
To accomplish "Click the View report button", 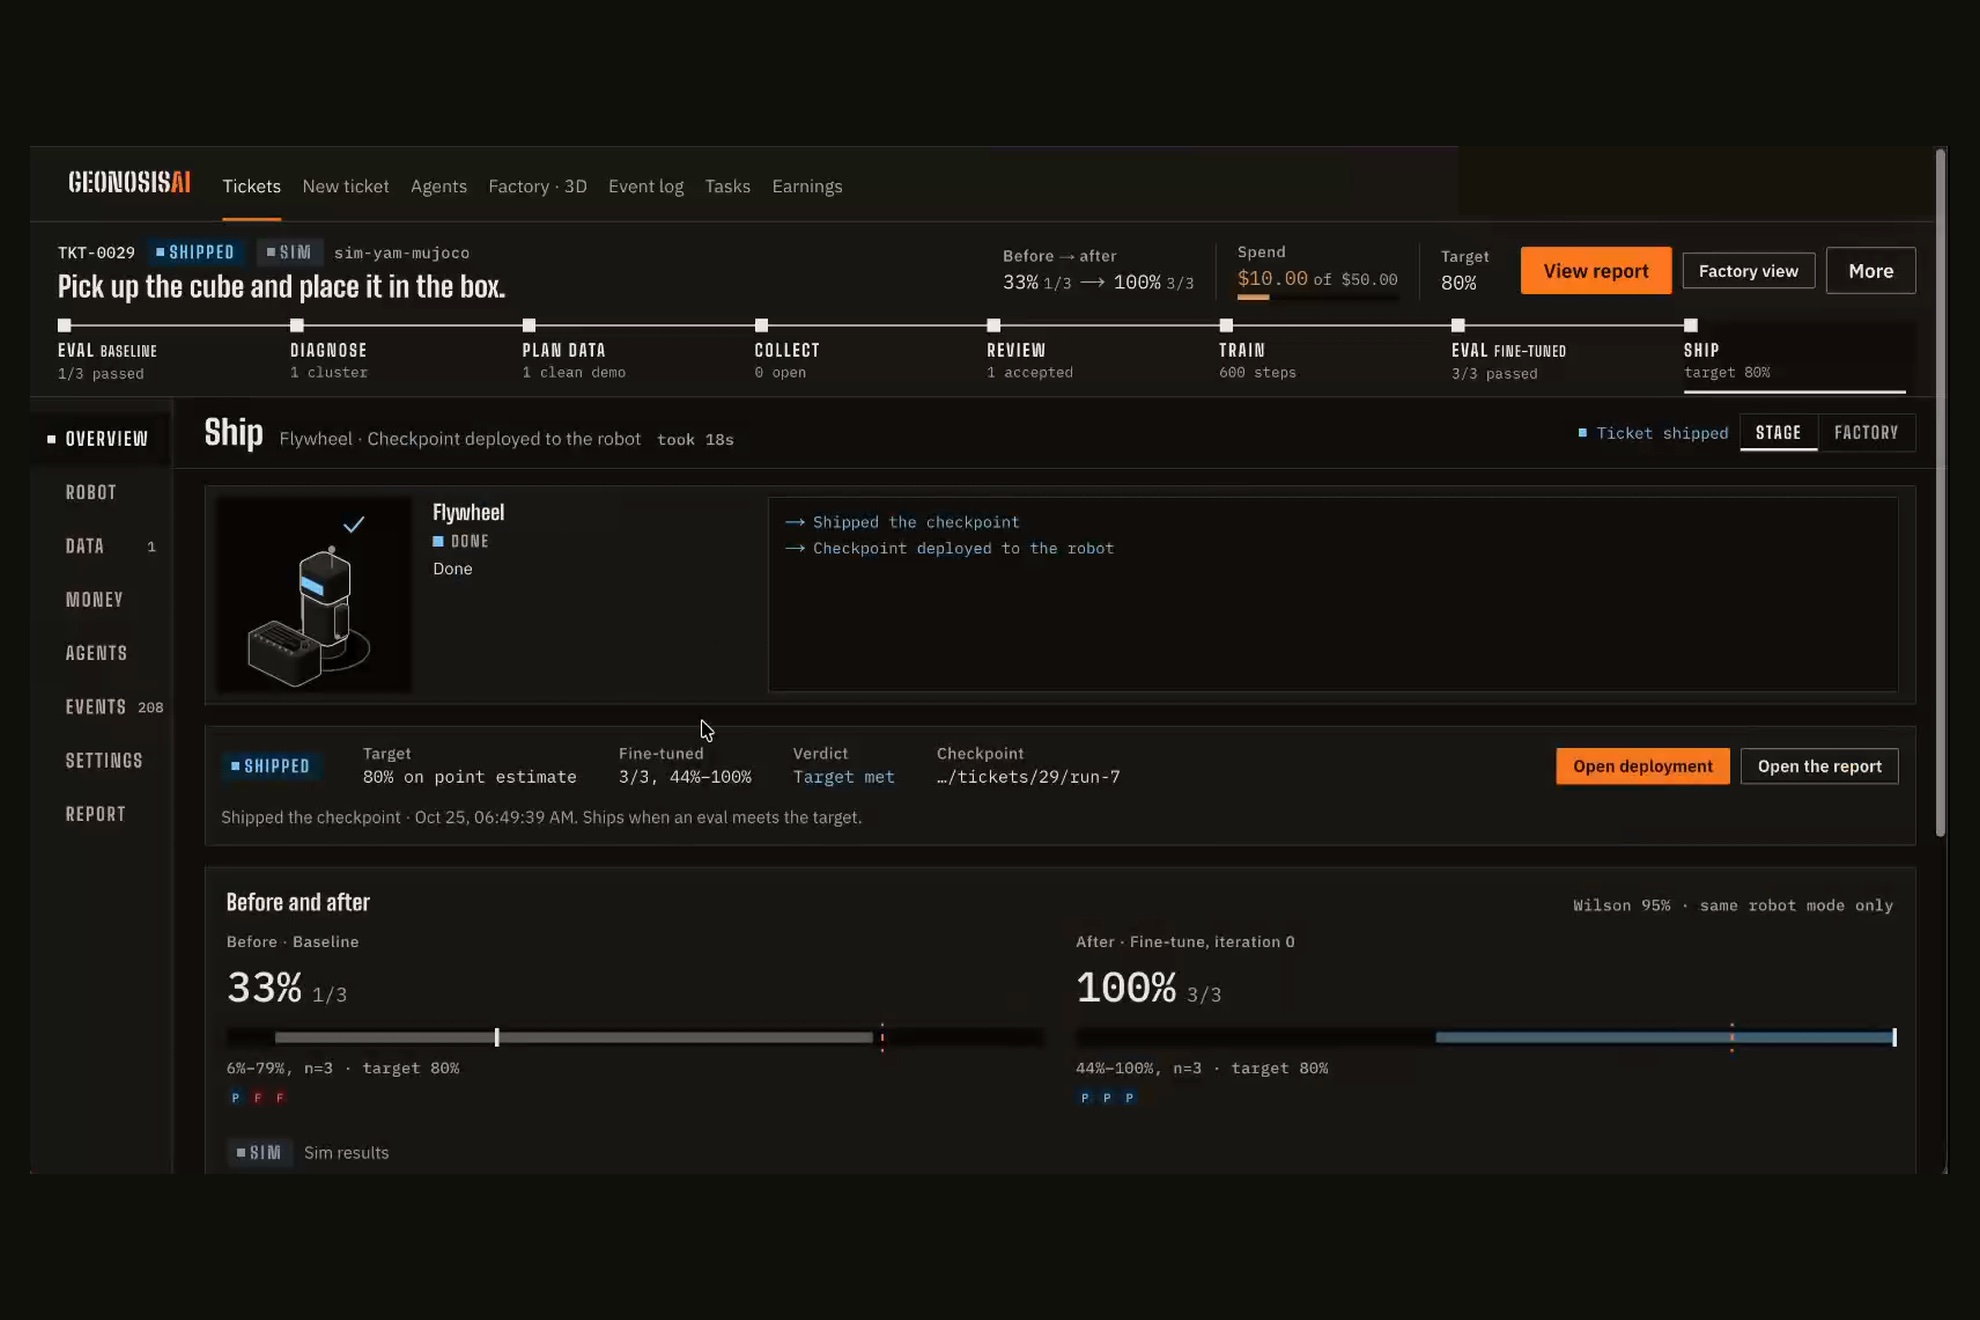I will coord(1595,270).
